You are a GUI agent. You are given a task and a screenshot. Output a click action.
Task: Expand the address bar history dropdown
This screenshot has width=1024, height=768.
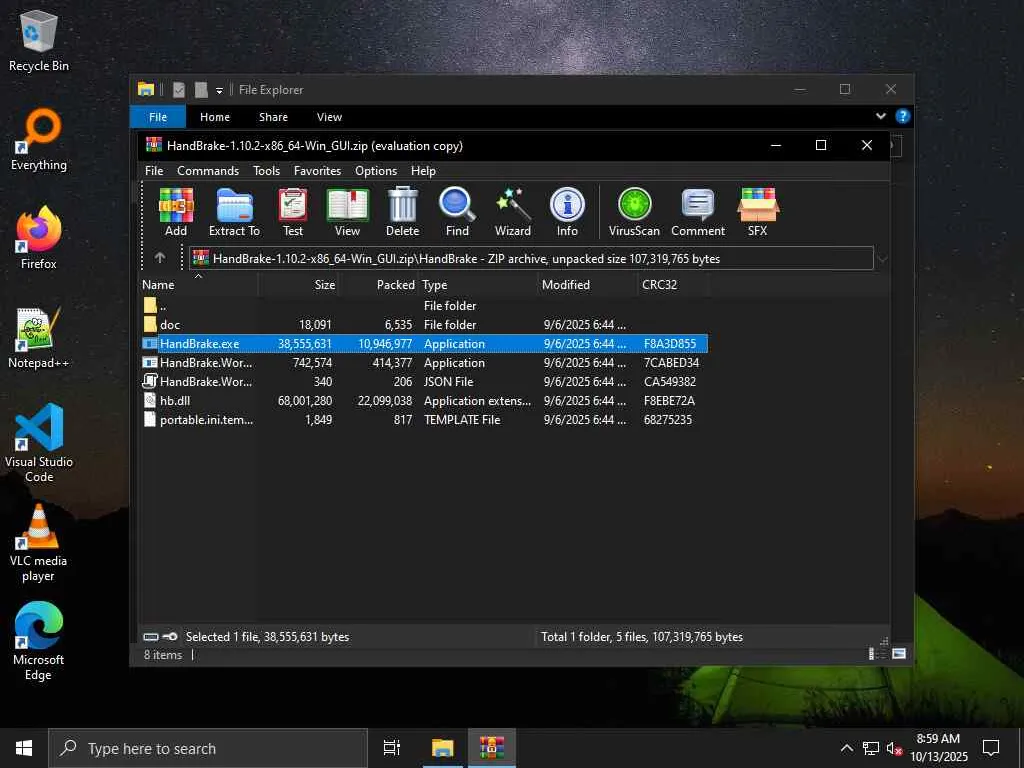pyautogui.click(x=882, y=259)
